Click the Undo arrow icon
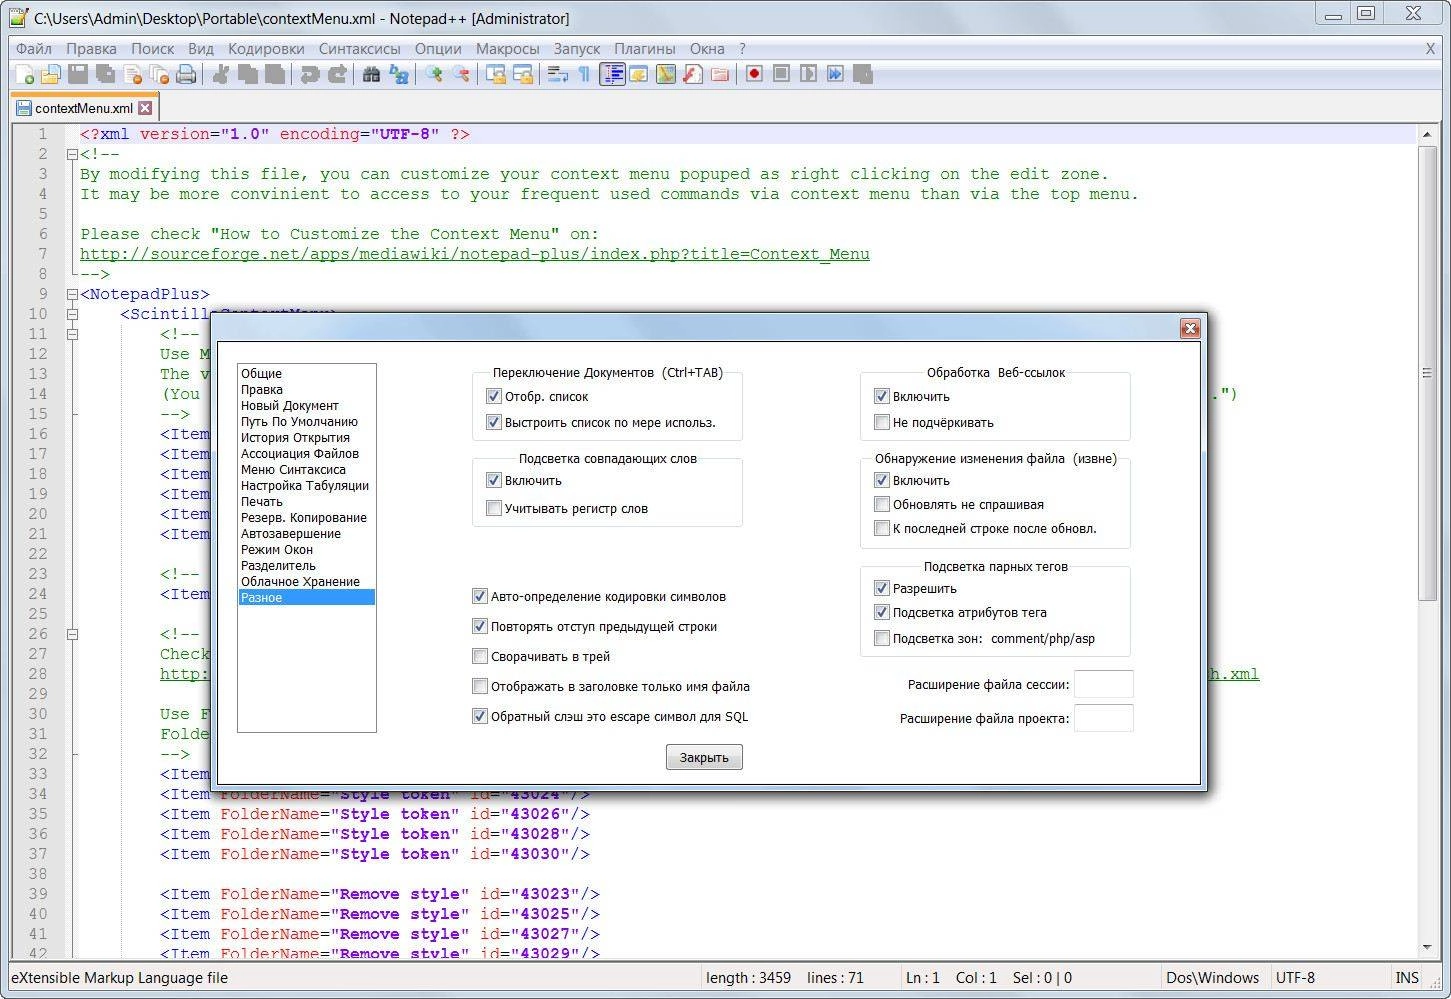Image resolution: width=1451 pixels, height=999 pixels. click(x=310, y=74)
